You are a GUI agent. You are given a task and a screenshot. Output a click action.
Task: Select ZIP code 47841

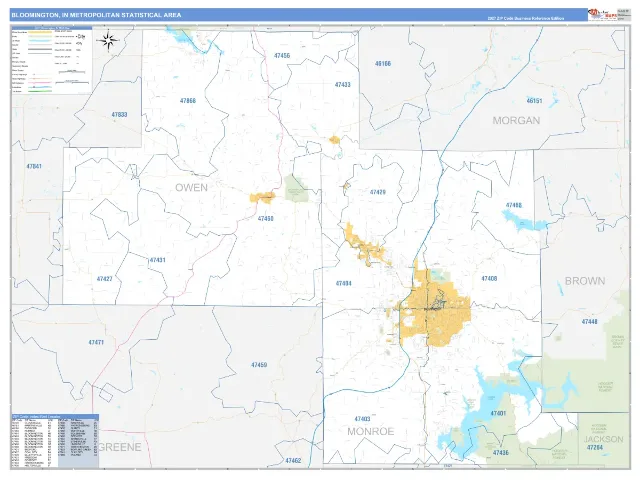pos(34,166)
